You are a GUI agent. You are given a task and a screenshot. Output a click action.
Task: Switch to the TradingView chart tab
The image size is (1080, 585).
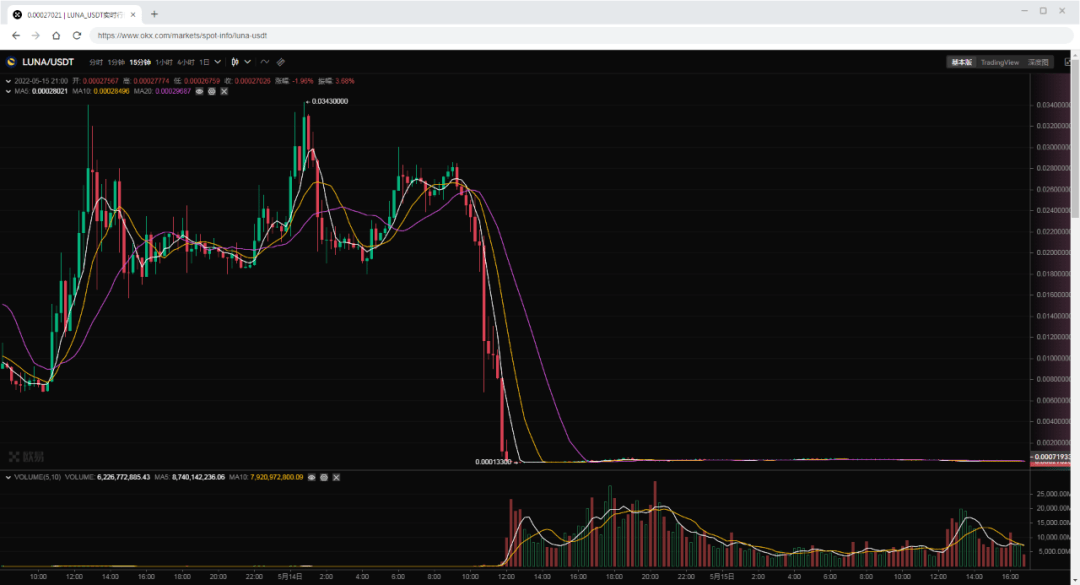pyautogui.click(x=999, y=62)
